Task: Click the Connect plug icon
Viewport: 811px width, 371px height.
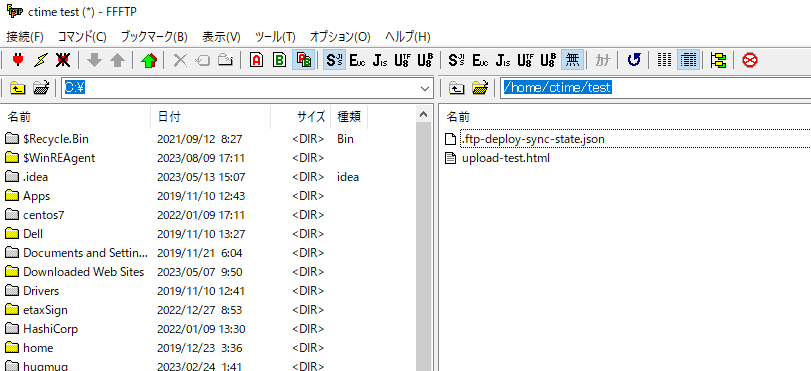Action: point(18,61)
